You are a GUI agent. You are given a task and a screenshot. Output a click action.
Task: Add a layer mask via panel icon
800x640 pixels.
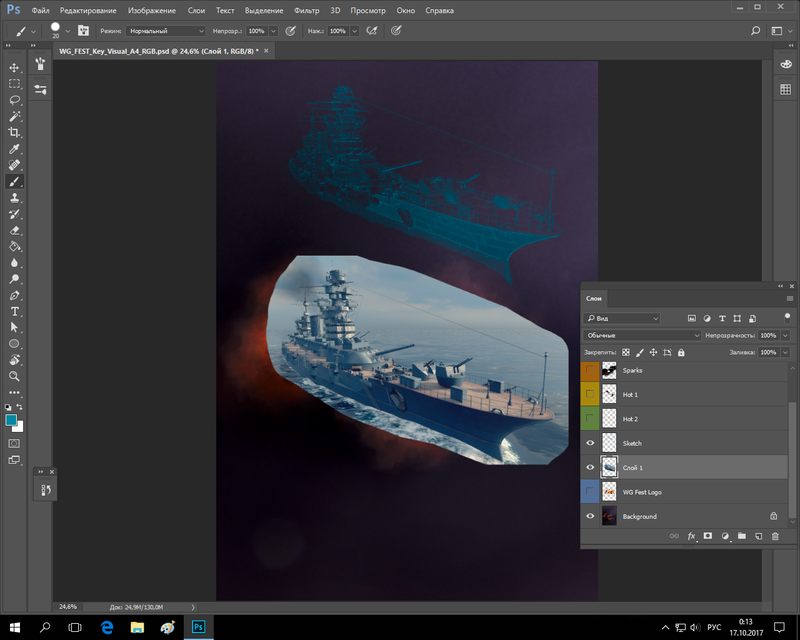pyautogui.click(x=708, y=536)
